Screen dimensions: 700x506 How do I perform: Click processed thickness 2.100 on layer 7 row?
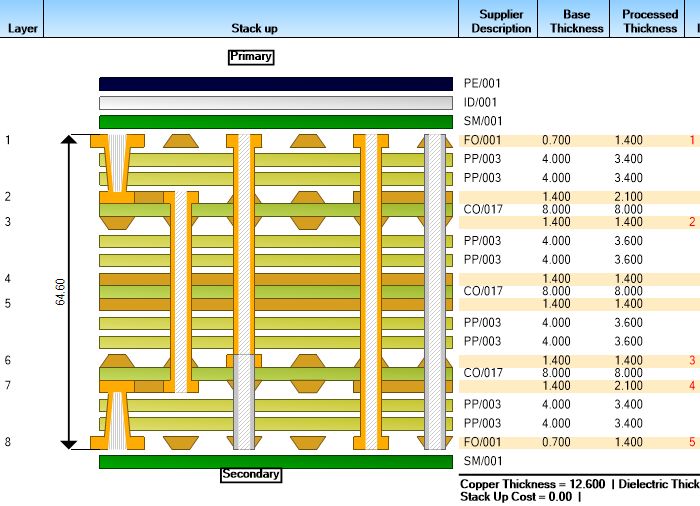coord(629,386)
